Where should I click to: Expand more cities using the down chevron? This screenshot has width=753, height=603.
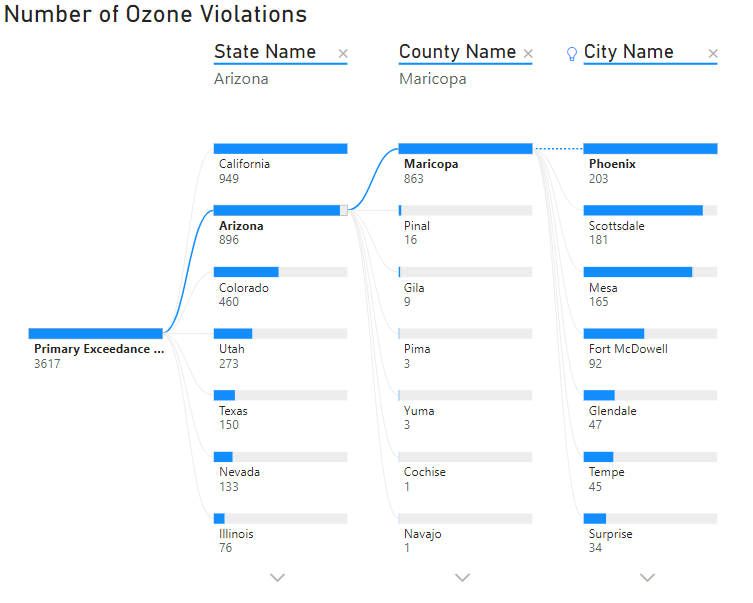tap(647, 577)
